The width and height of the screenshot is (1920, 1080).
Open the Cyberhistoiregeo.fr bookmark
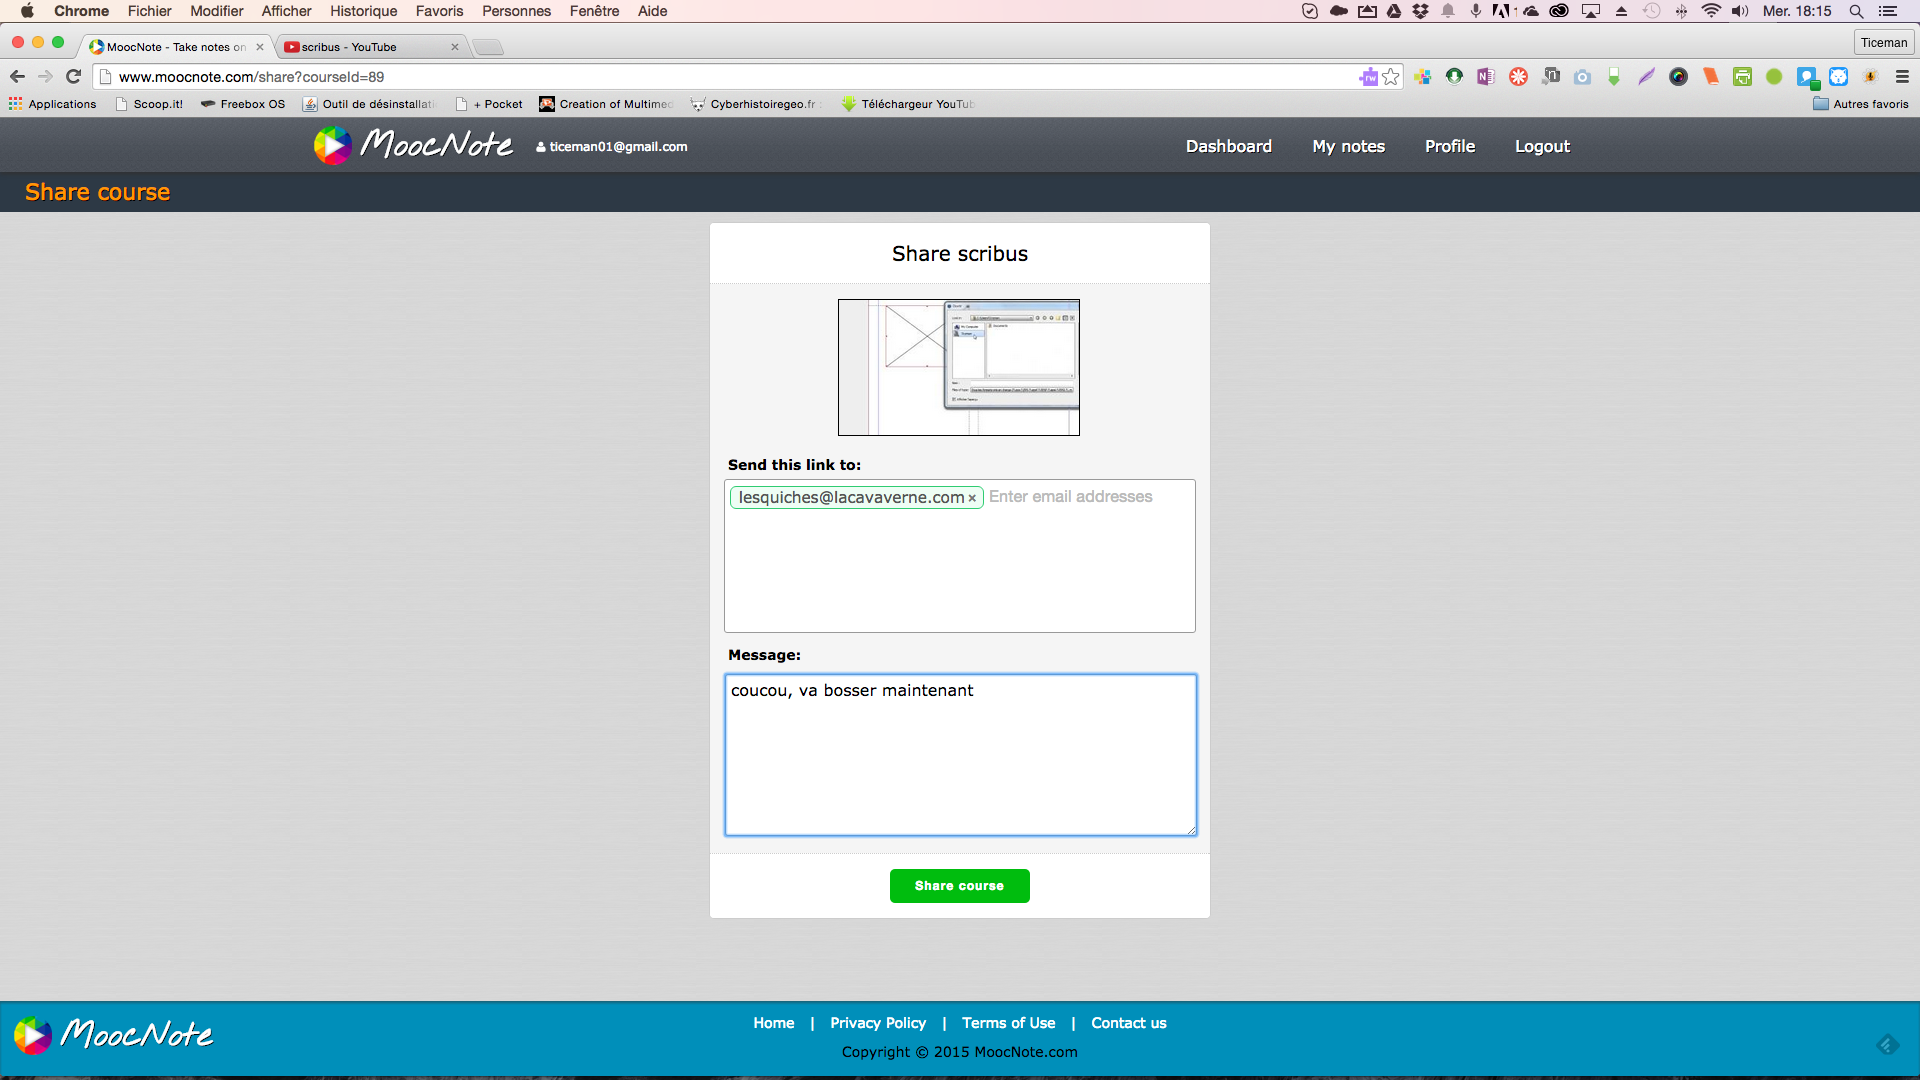pyautogui.click(x=754, y=104)
